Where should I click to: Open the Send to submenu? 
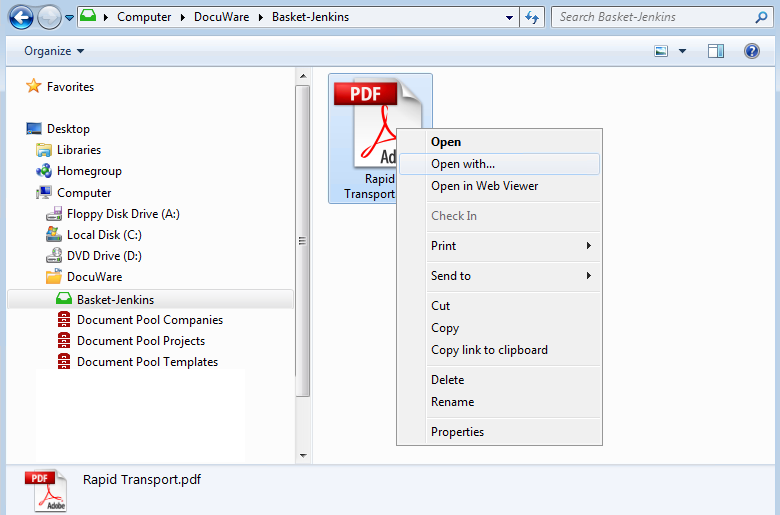coord(499,276)
